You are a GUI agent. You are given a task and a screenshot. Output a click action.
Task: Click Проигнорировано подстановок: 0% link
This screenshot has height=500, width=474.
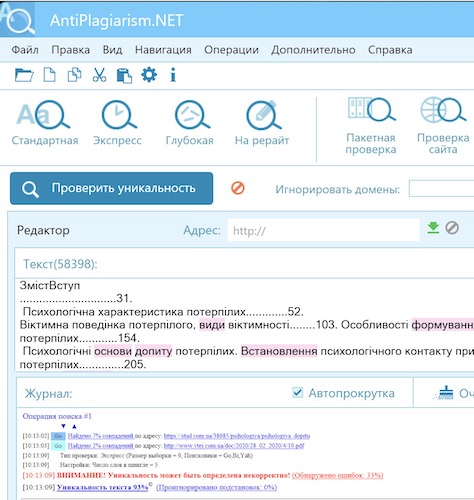coord(216,487)
